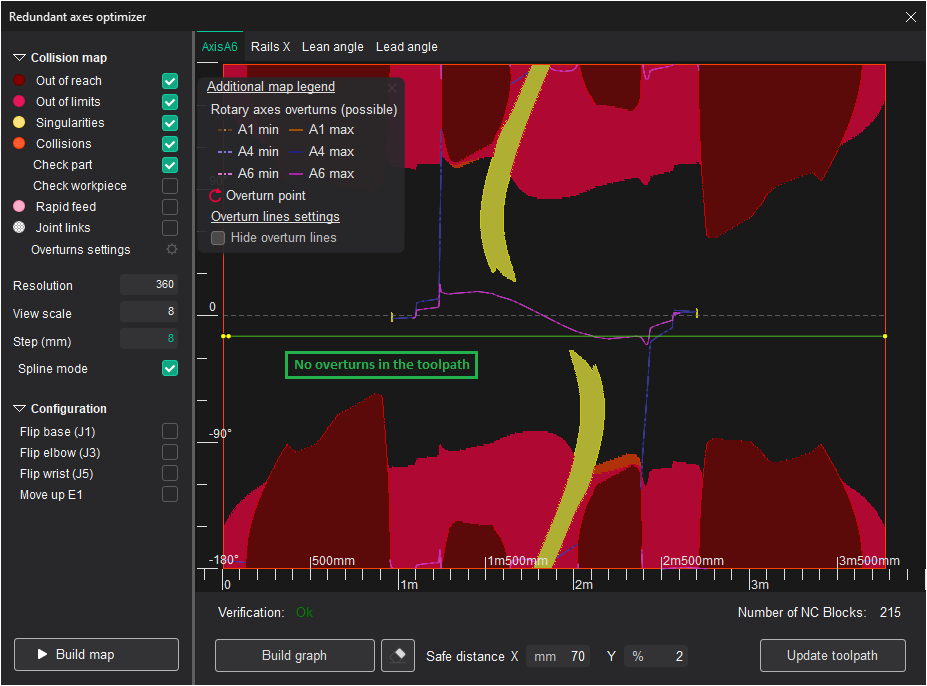Enable the Check workpiece checkbox
927x686 pixels.
170,186
